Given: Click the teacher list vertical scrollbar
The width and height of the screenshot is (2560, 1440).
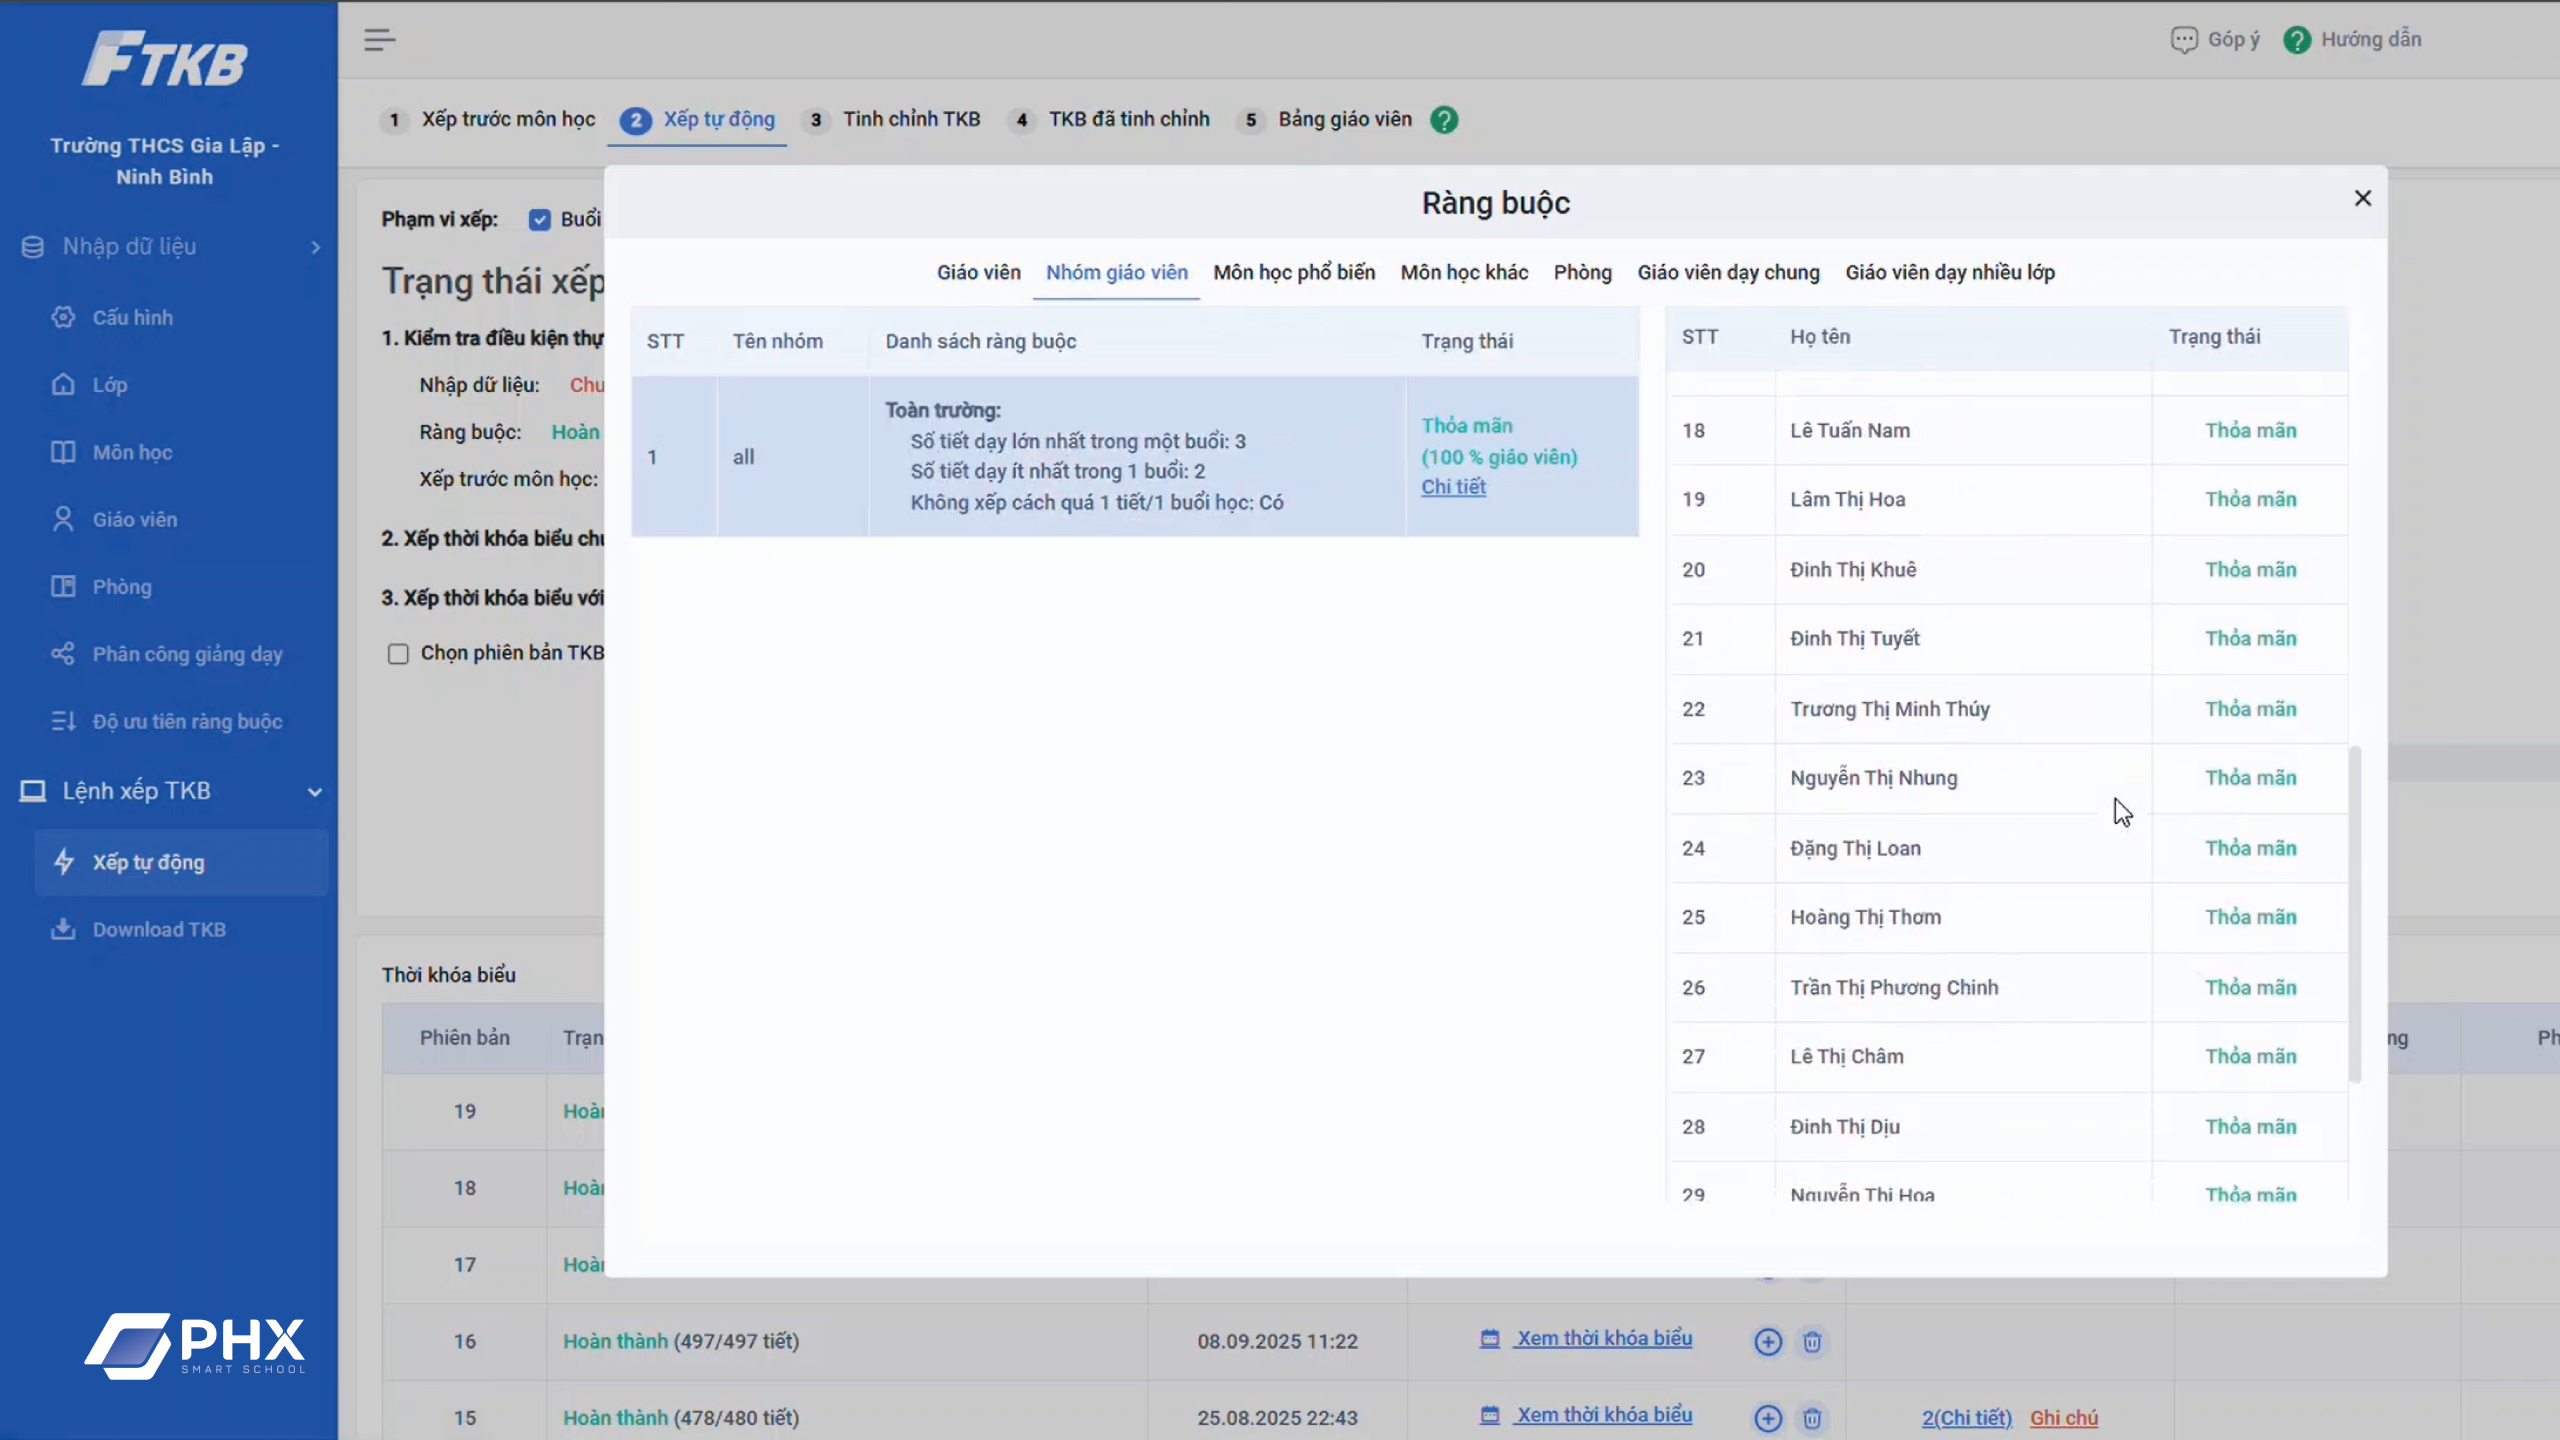Looking at the screenshot, I should coord(2354,912).
